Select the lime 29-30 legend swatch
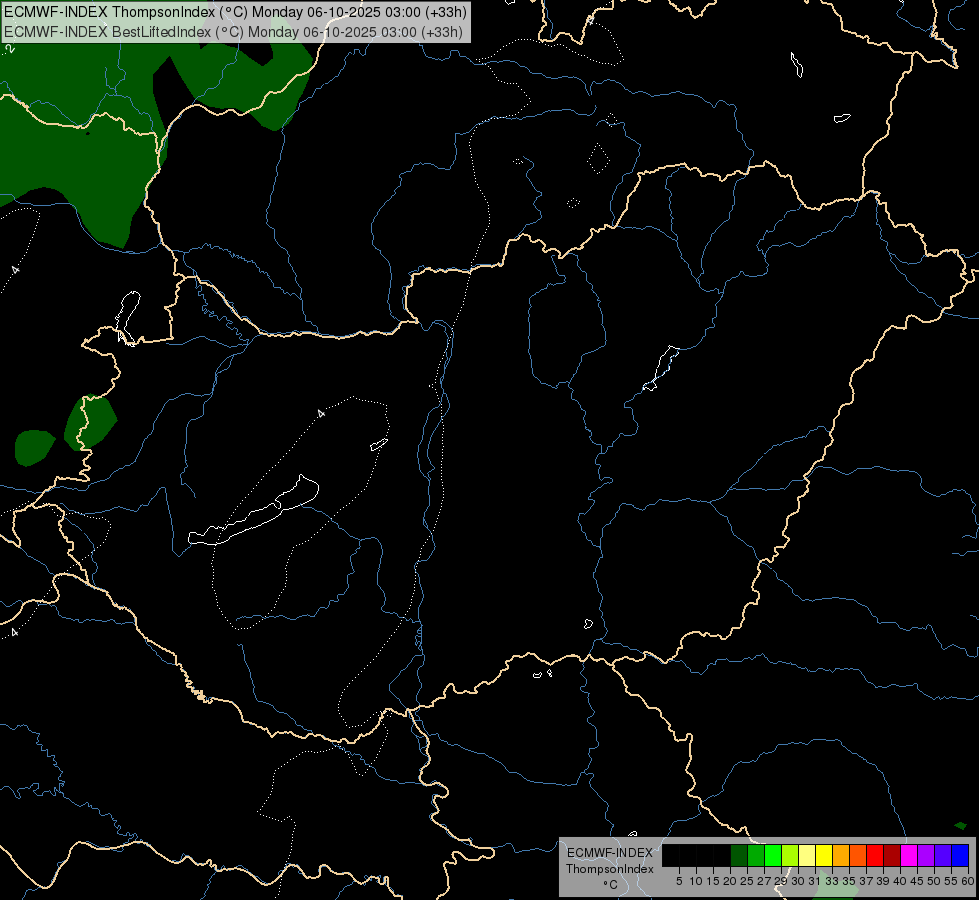 pos(790,855)
